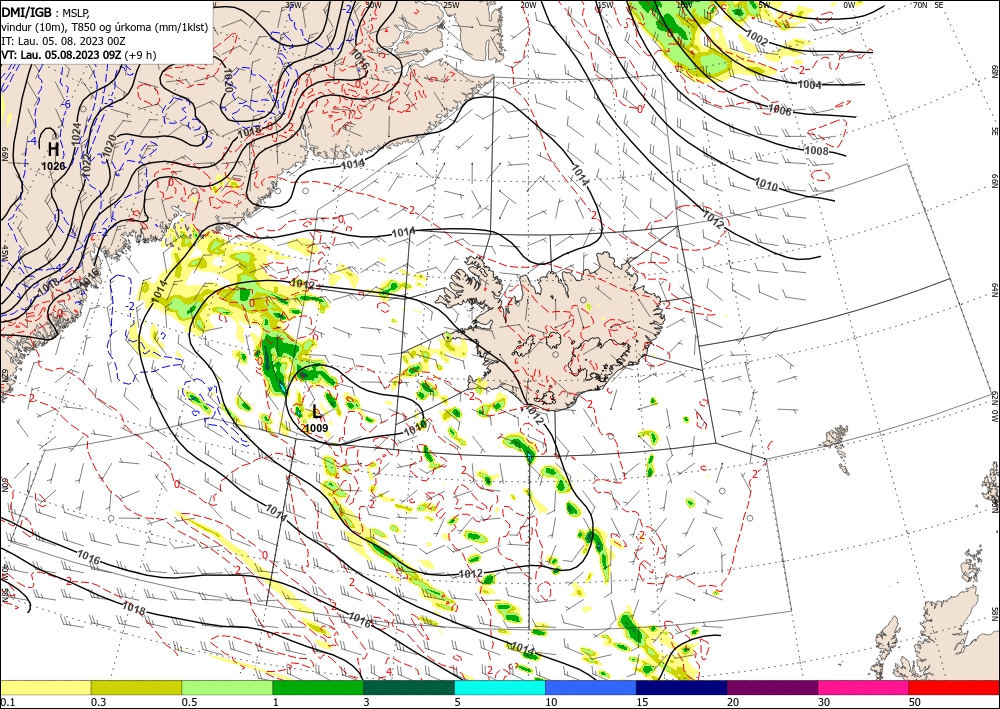This screenshot has width=1000, height=709.
Task: Click the 1002 isobar label
Action: coord(757,38)
